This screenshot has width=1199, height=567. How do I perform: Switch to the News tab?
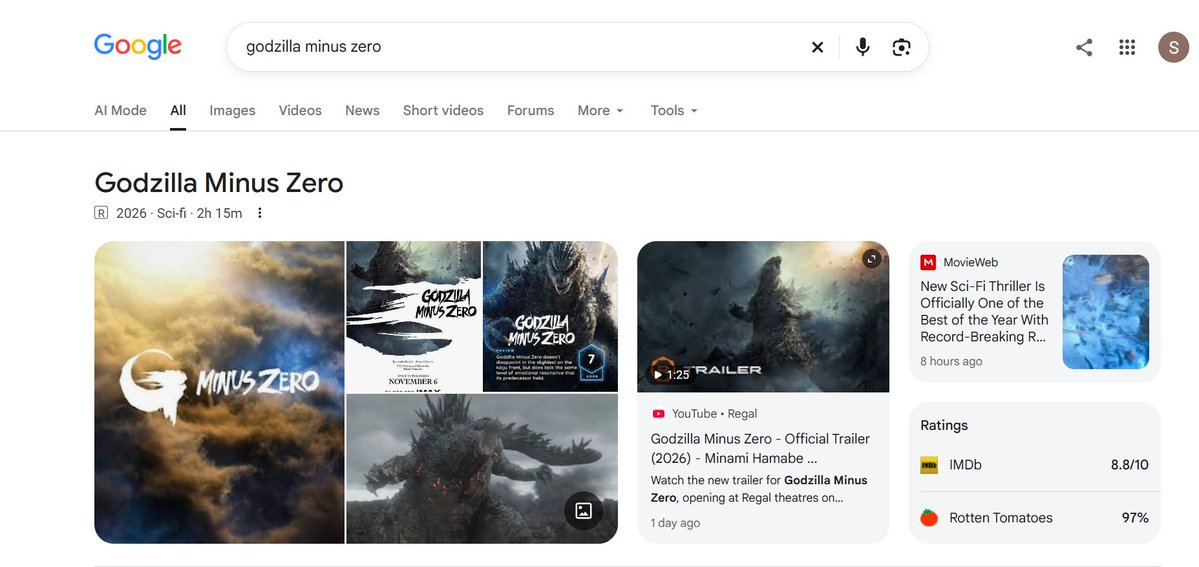(362, 110)
